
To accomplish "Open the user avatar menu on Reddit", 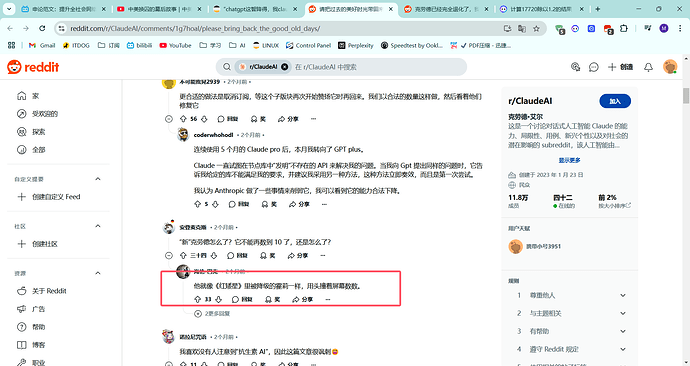I will (670, 67).
